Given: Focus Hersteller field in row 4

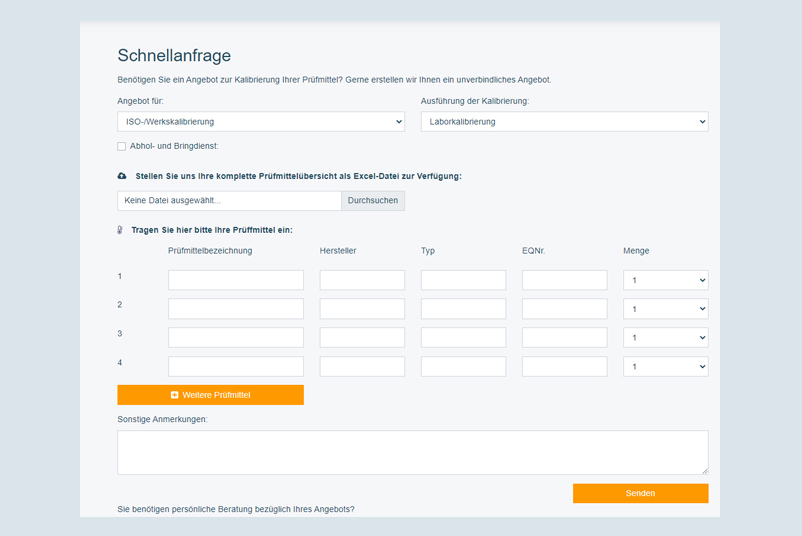Looking at the screenshot, I should coord(362,367).
